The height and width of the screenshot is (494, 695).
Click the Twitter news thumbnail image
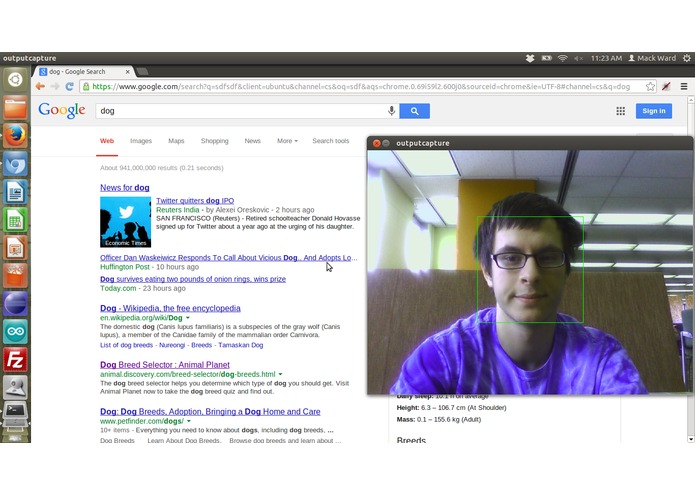coord(125,222)
